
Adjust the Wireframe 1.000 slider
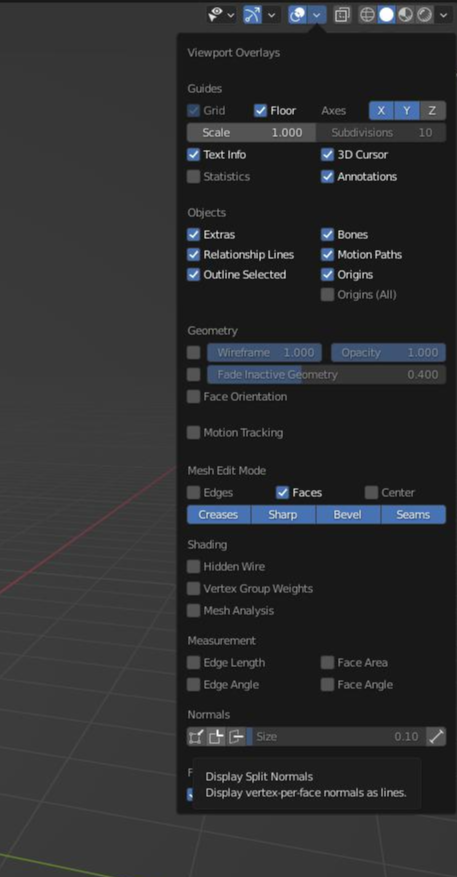coord(265,352)
